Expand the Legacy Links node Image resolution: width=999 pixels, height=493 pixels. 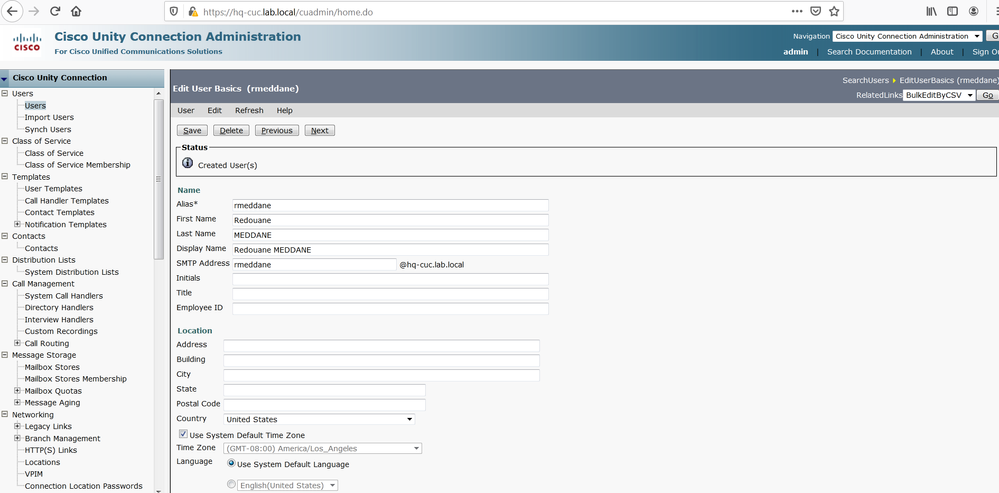click(17, 426)
